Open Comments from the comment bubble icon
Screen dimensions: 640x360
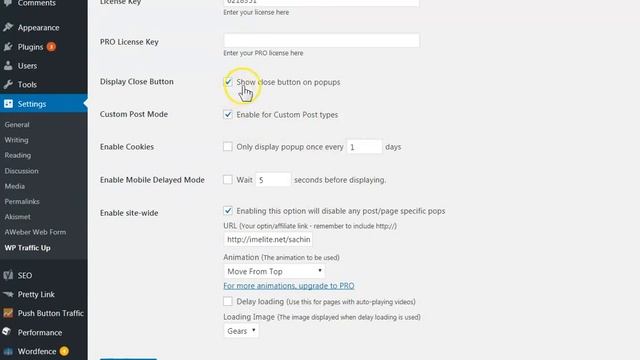click(8, 2)
